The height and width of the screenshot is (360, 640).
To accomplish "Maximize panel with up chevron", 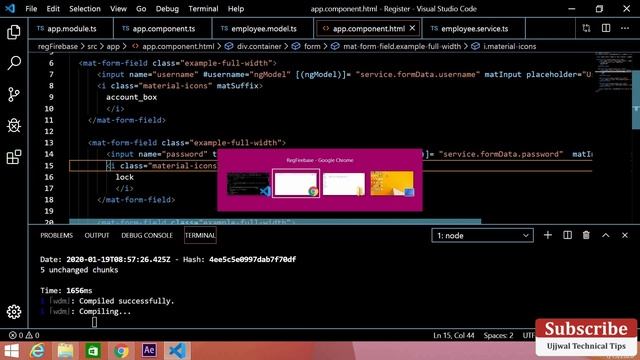I will [606, 235].
